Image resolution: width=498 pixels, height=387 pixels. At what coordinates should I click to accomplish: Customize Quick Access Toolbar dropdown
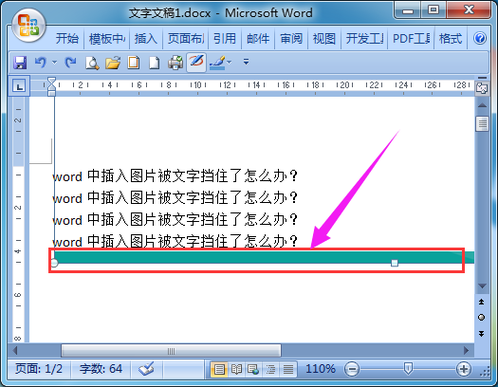tap(246, 62)
